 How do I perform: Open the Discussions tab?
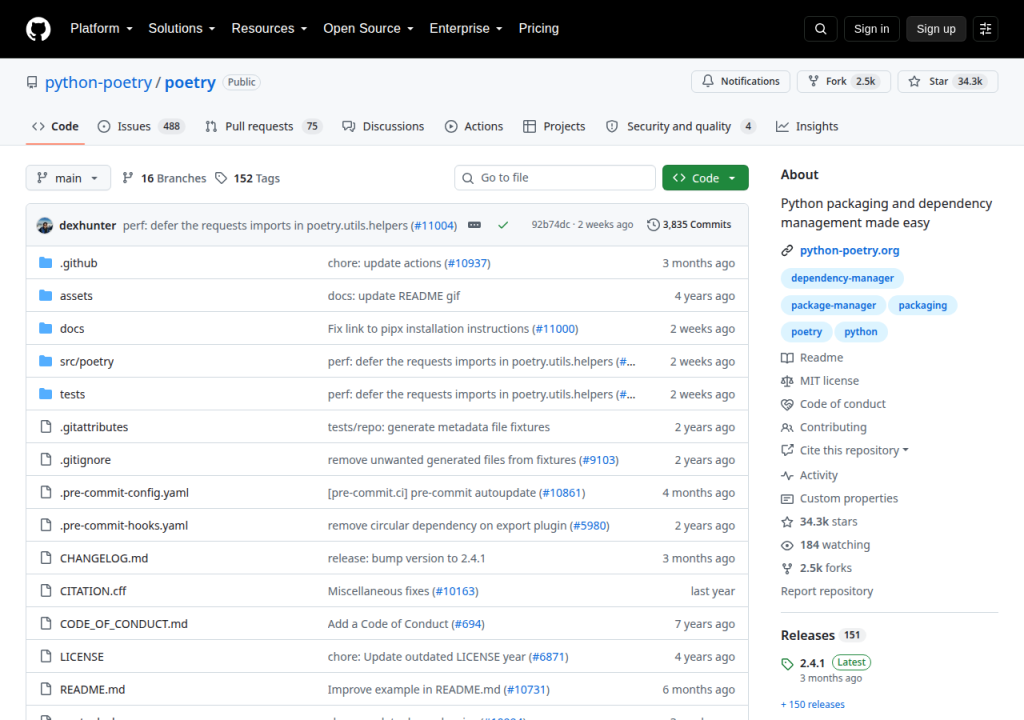383,126
